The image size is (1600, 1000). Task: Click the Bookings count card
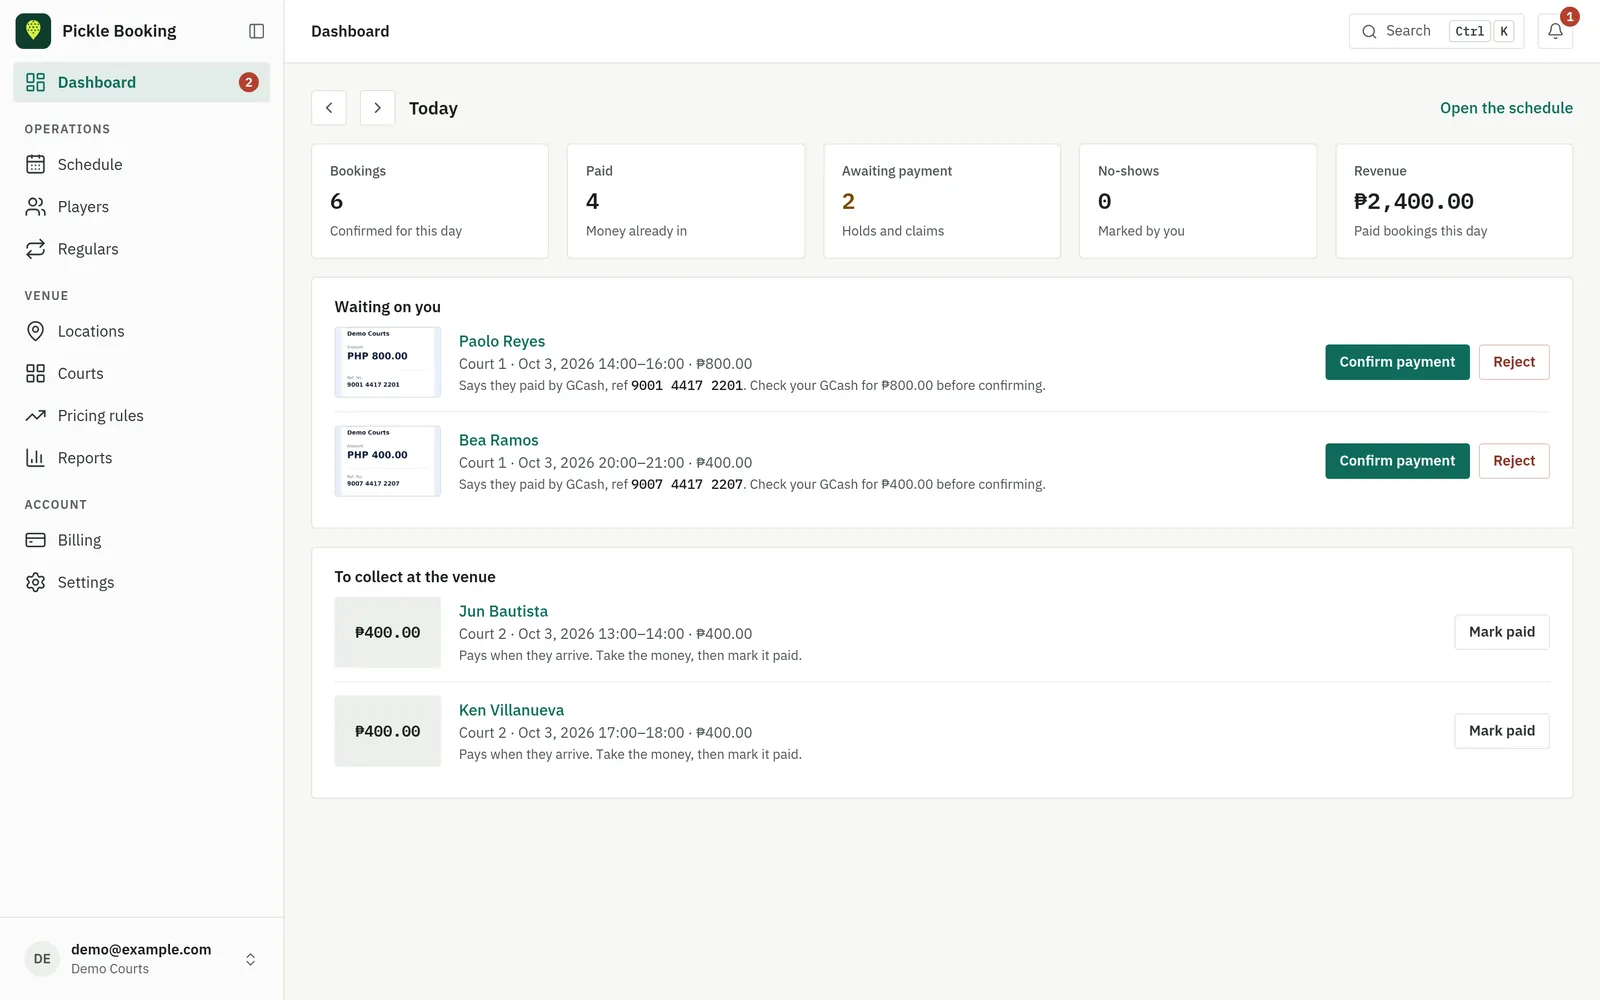pyautogui.click(x=430, y=201)
